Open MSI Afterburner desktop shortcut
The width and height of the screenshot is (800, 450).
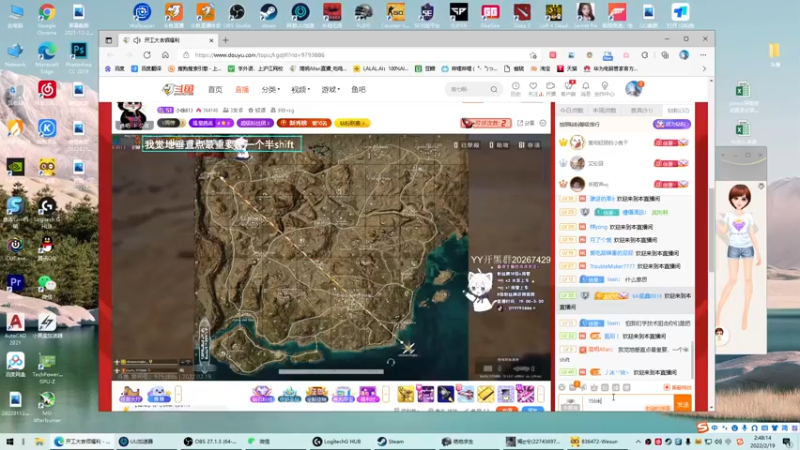point(47,407)
